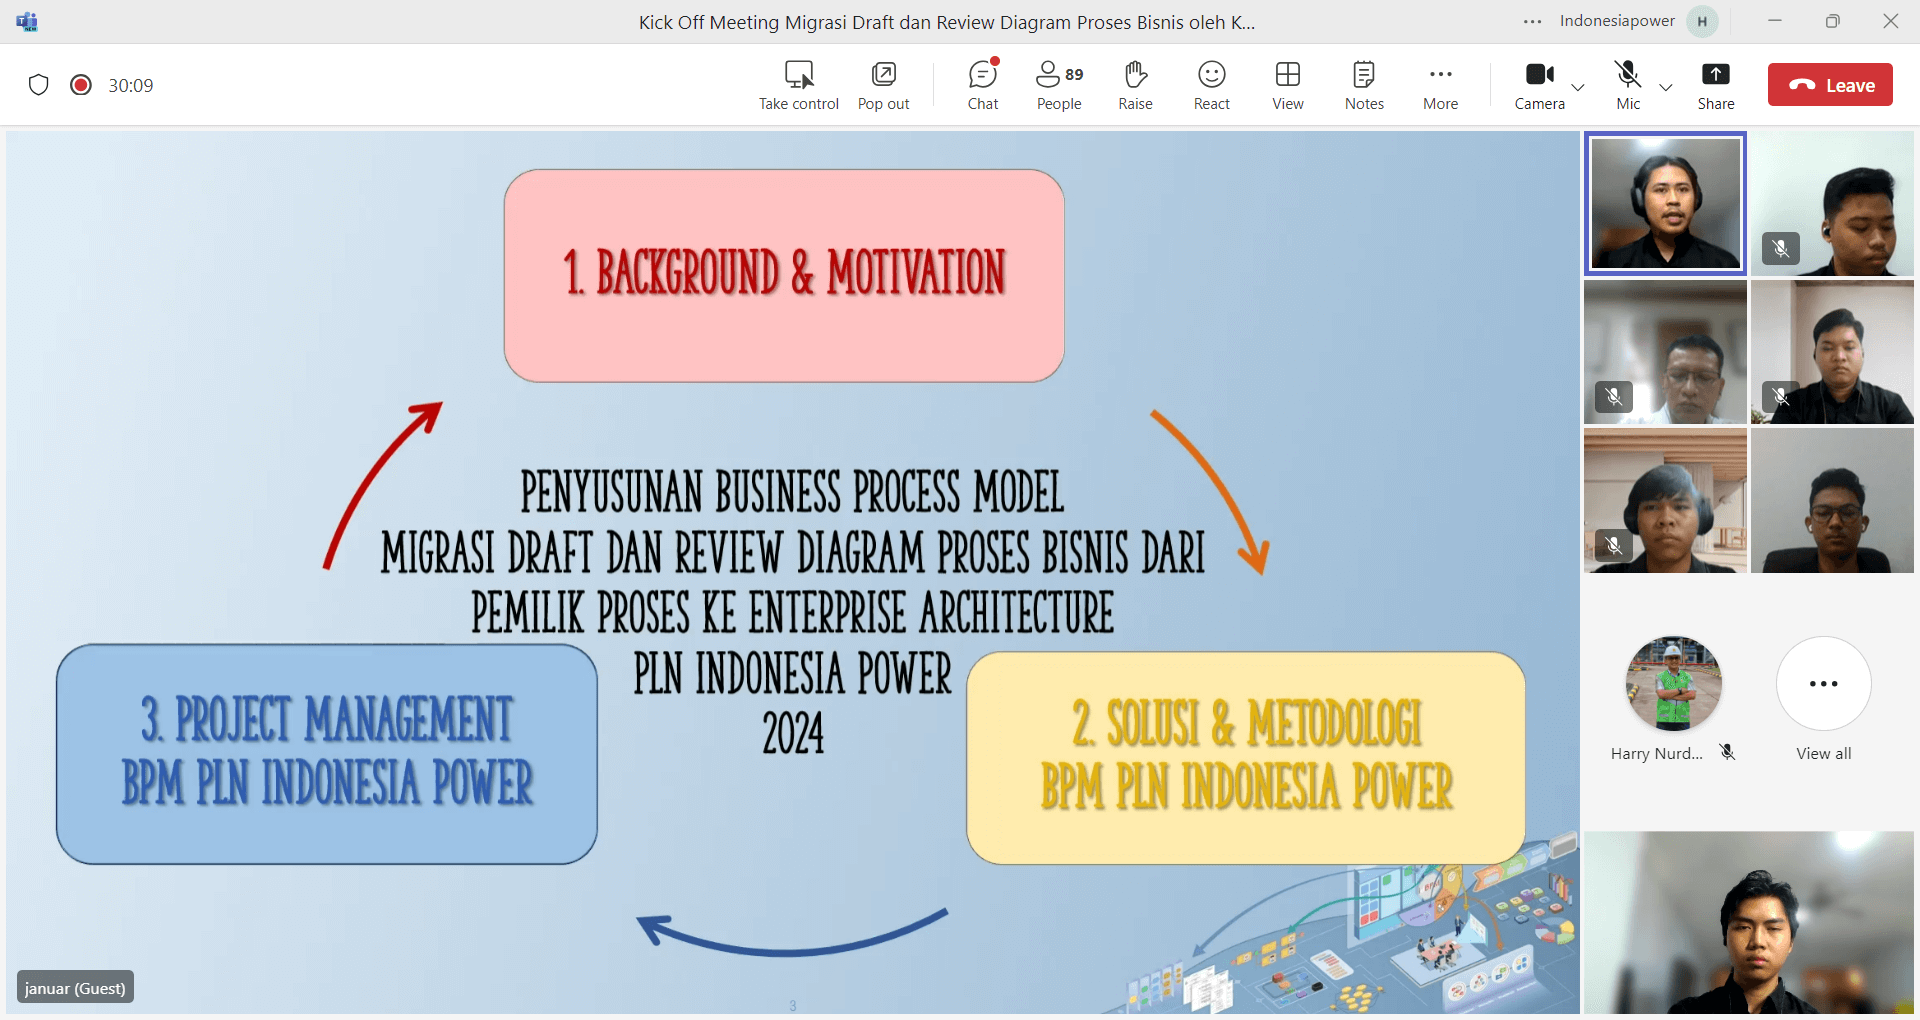The height and width of the screenshot is (1020, 1920).
Task: Open the More actions menu
Action: point(1440,85)
